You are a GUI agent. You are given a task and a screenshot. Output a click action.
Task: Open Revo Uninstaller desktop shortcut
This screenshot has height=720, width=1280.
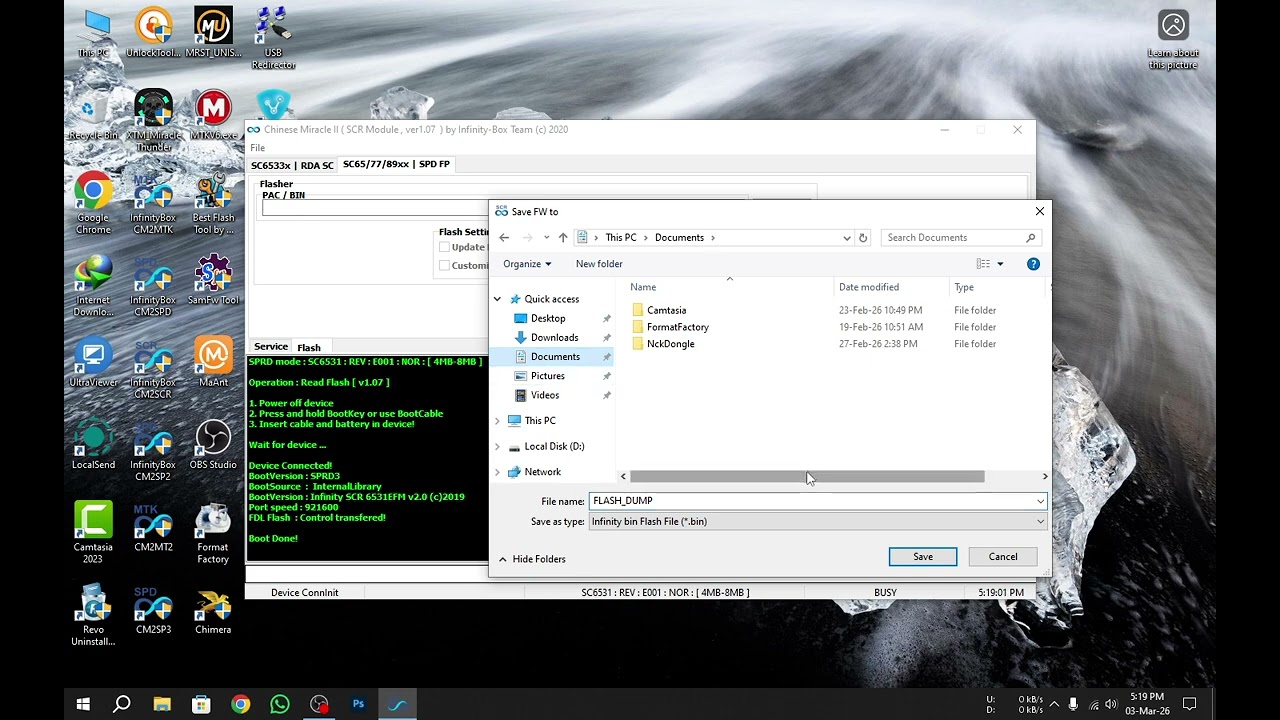point(93,616)
